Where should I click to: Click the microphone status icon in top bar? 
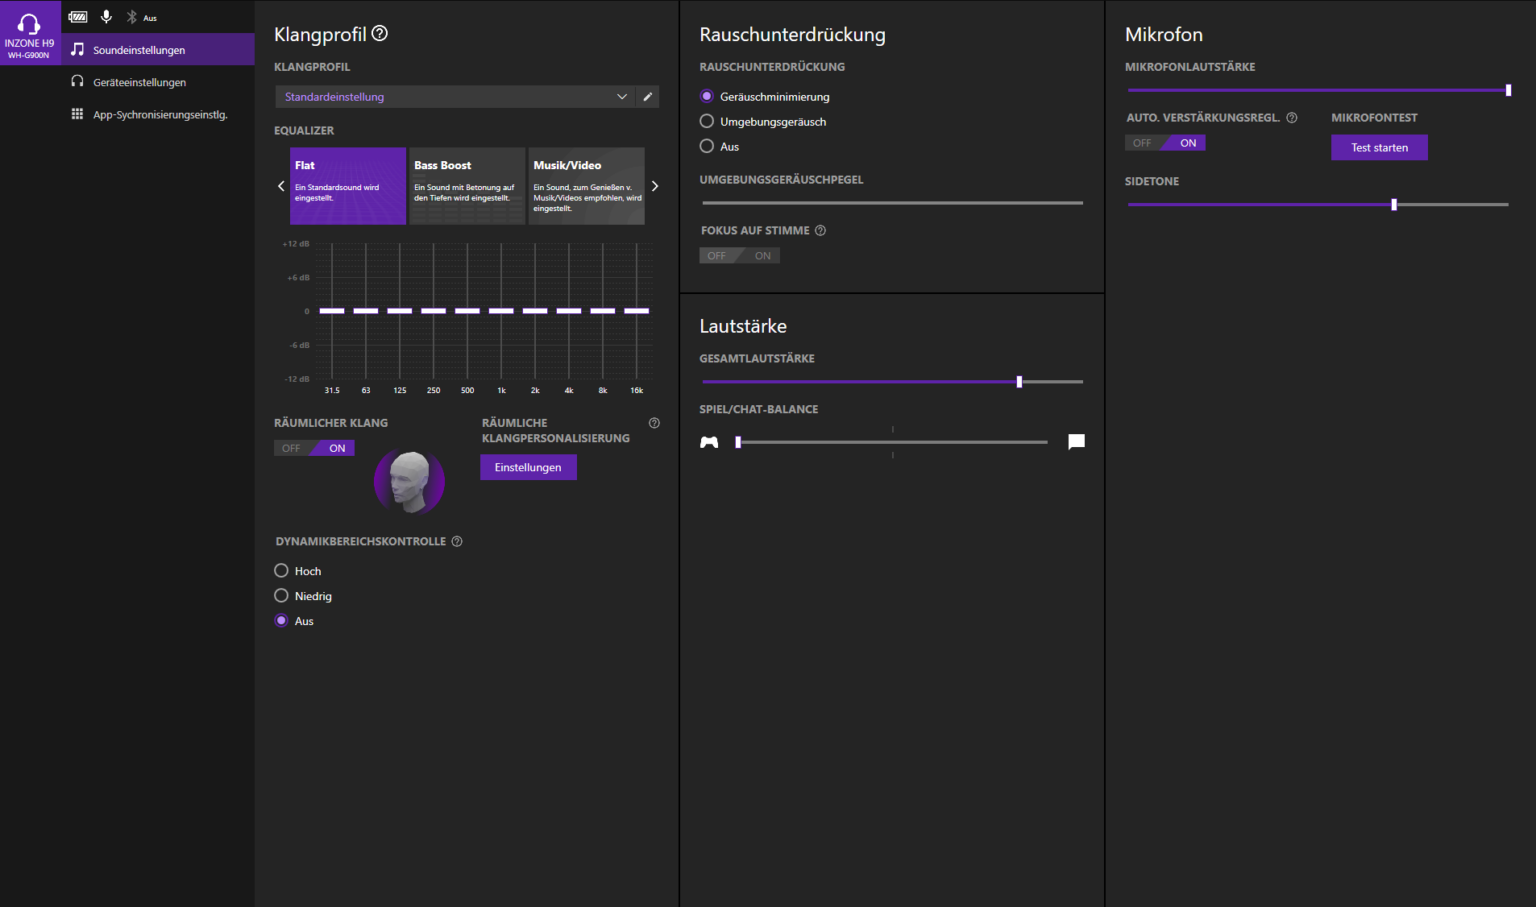106,17
